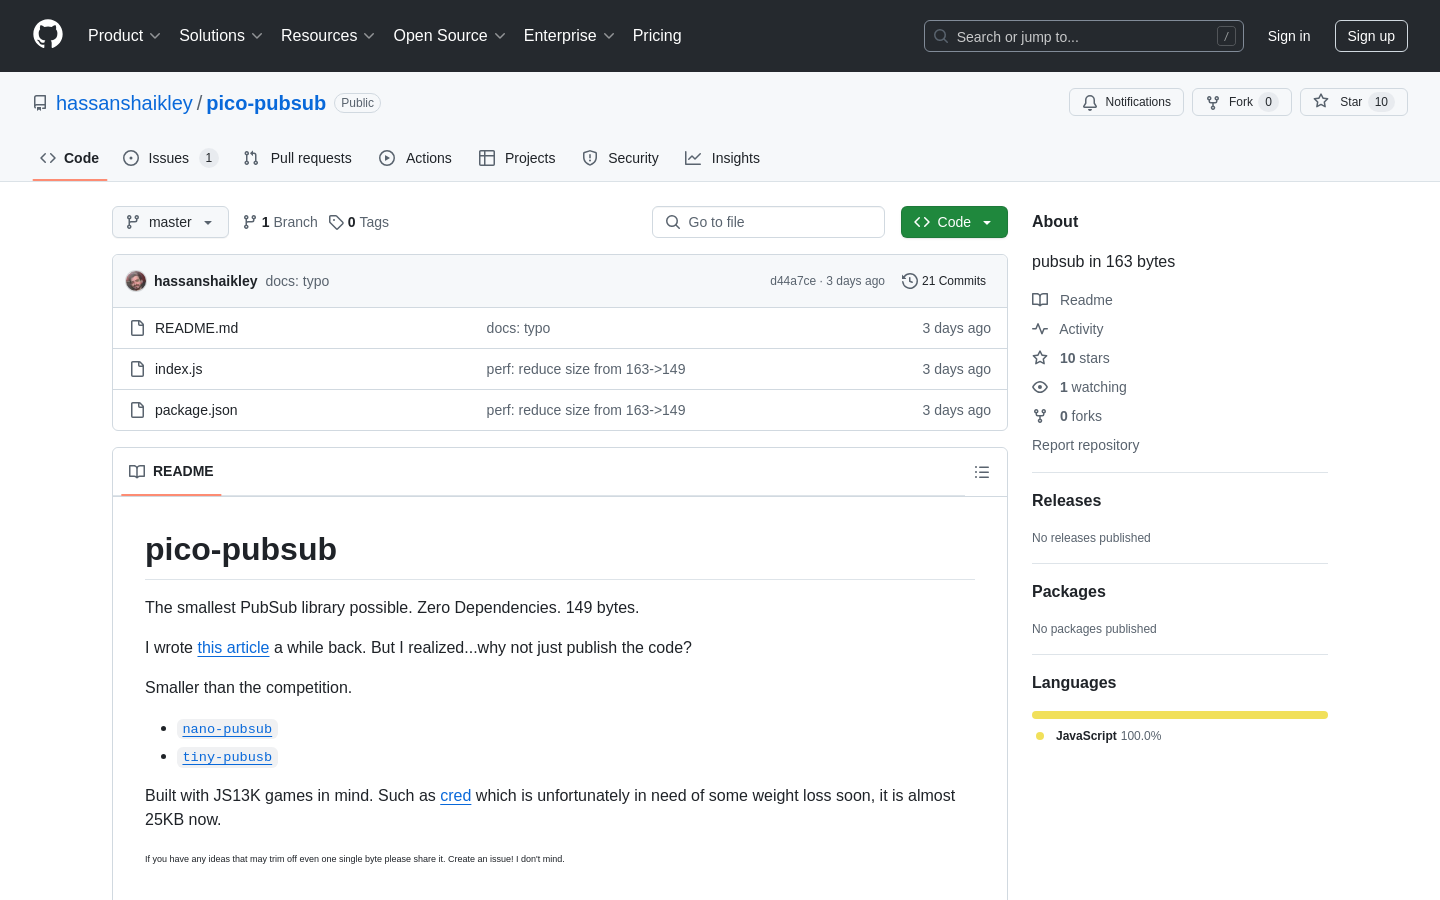Open the index.js file
The width and height of the screenshot is (1440, 900).
click(x=178, y=369)
